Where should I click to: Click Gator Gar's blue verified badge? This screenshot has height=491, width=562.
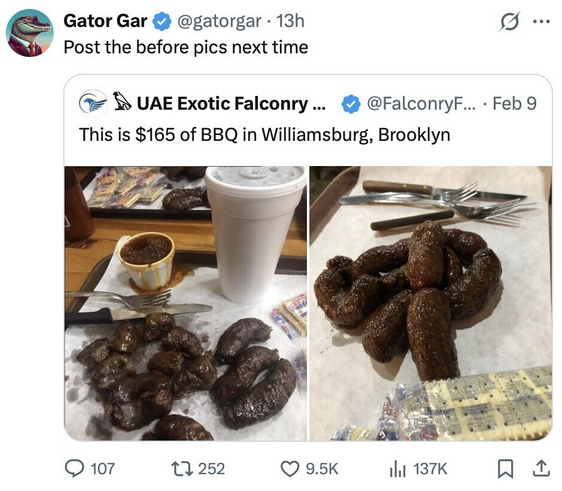click(162, 21)
